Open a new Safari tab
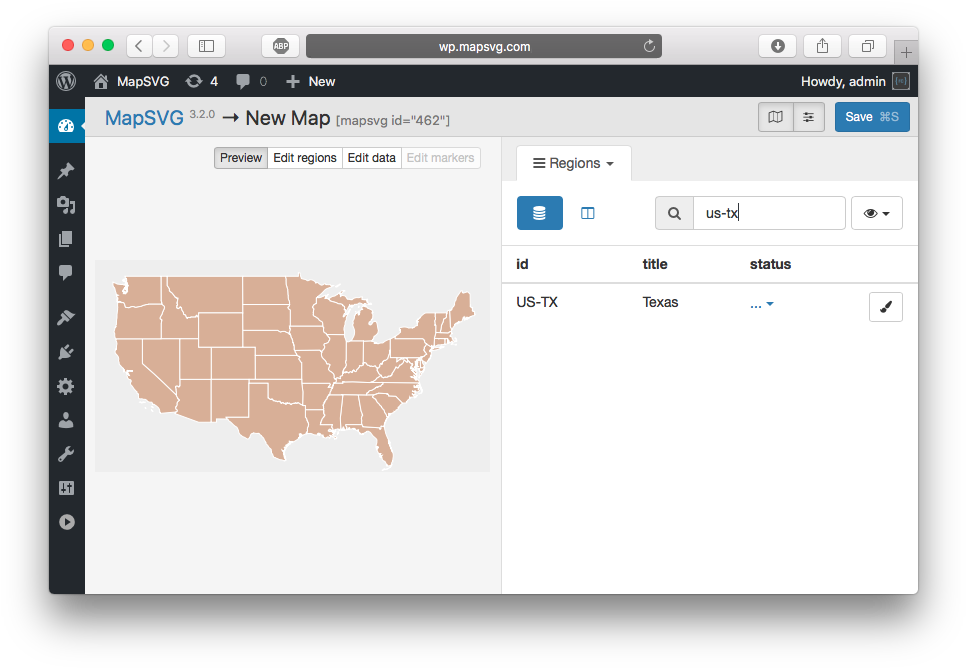Image resolution: width=966 pixels, height=668 pixels. 906,53
